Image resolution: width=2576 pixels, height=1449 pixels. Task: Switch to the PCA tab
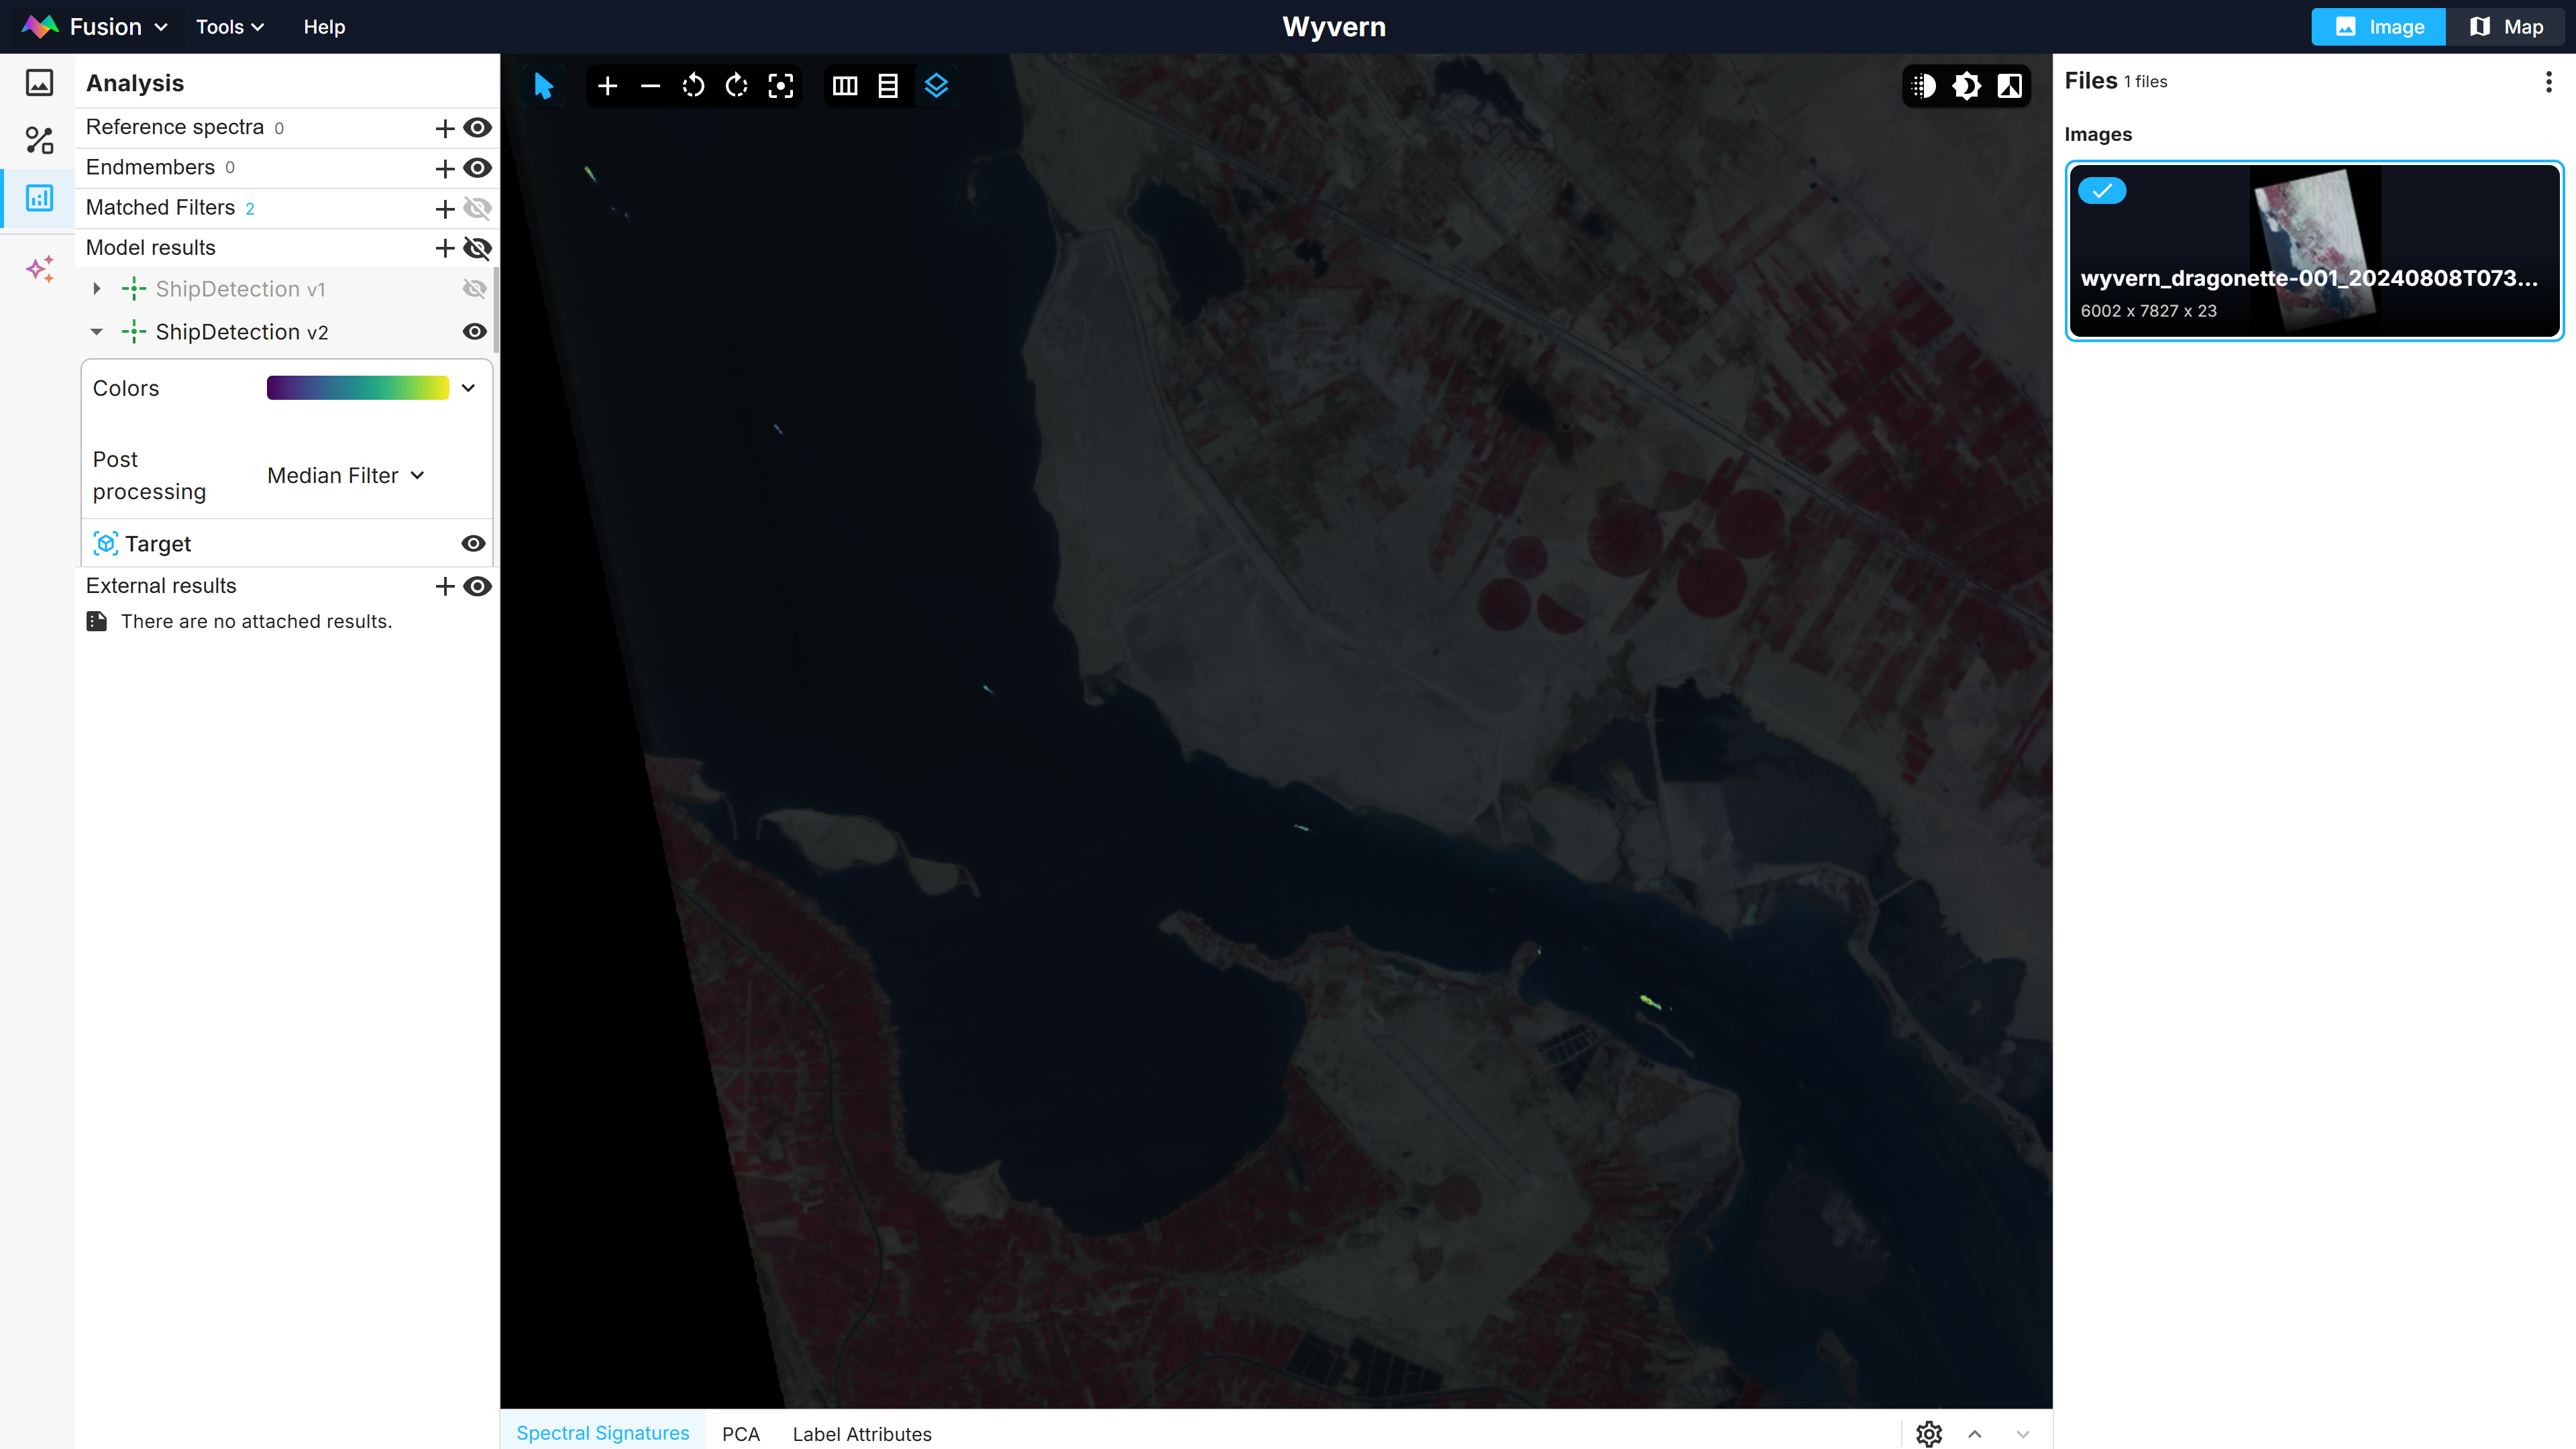[x=740, y=1433]
